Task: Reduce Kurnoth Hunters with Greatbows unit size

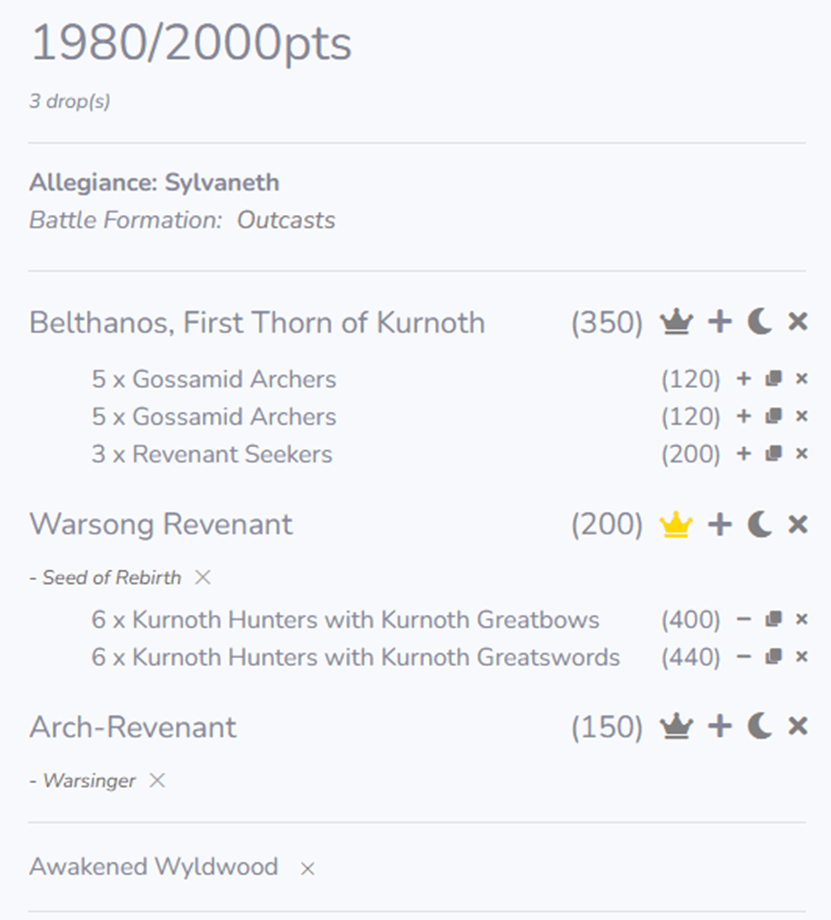Action: coord(743,620)
